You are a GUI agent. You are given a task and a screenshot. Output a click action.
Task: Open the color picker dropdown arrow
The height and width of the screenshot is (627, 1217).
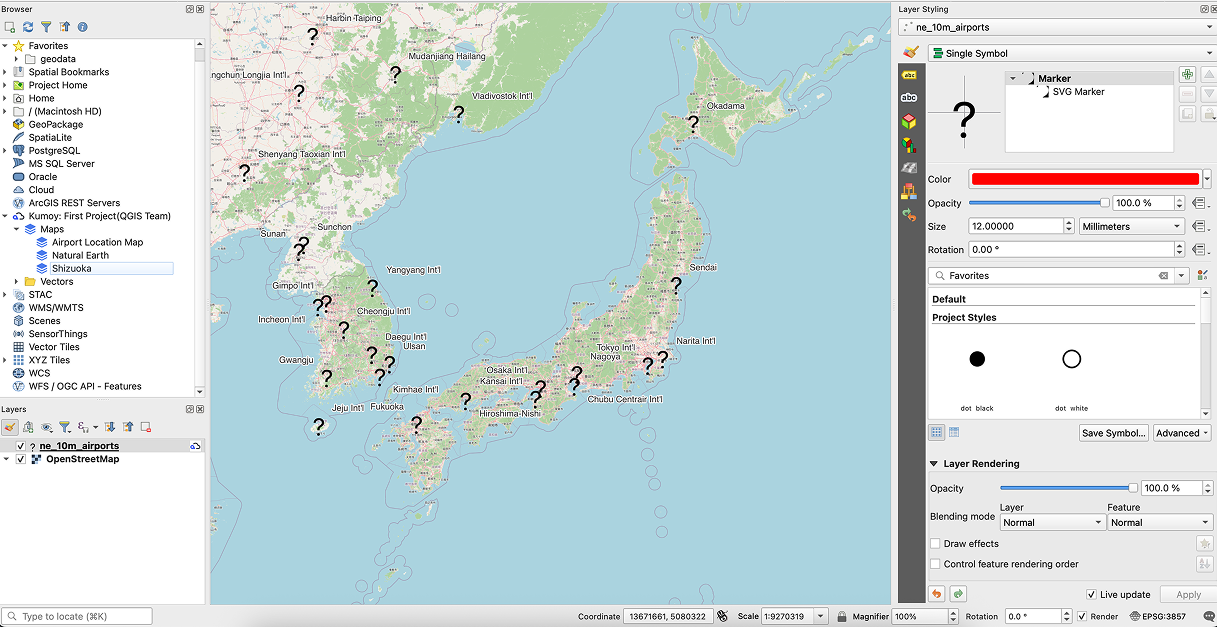1207,179
